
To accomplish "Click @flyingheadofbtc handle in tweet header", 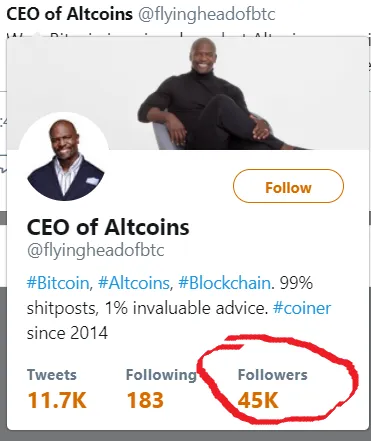I will click(207, 15).
